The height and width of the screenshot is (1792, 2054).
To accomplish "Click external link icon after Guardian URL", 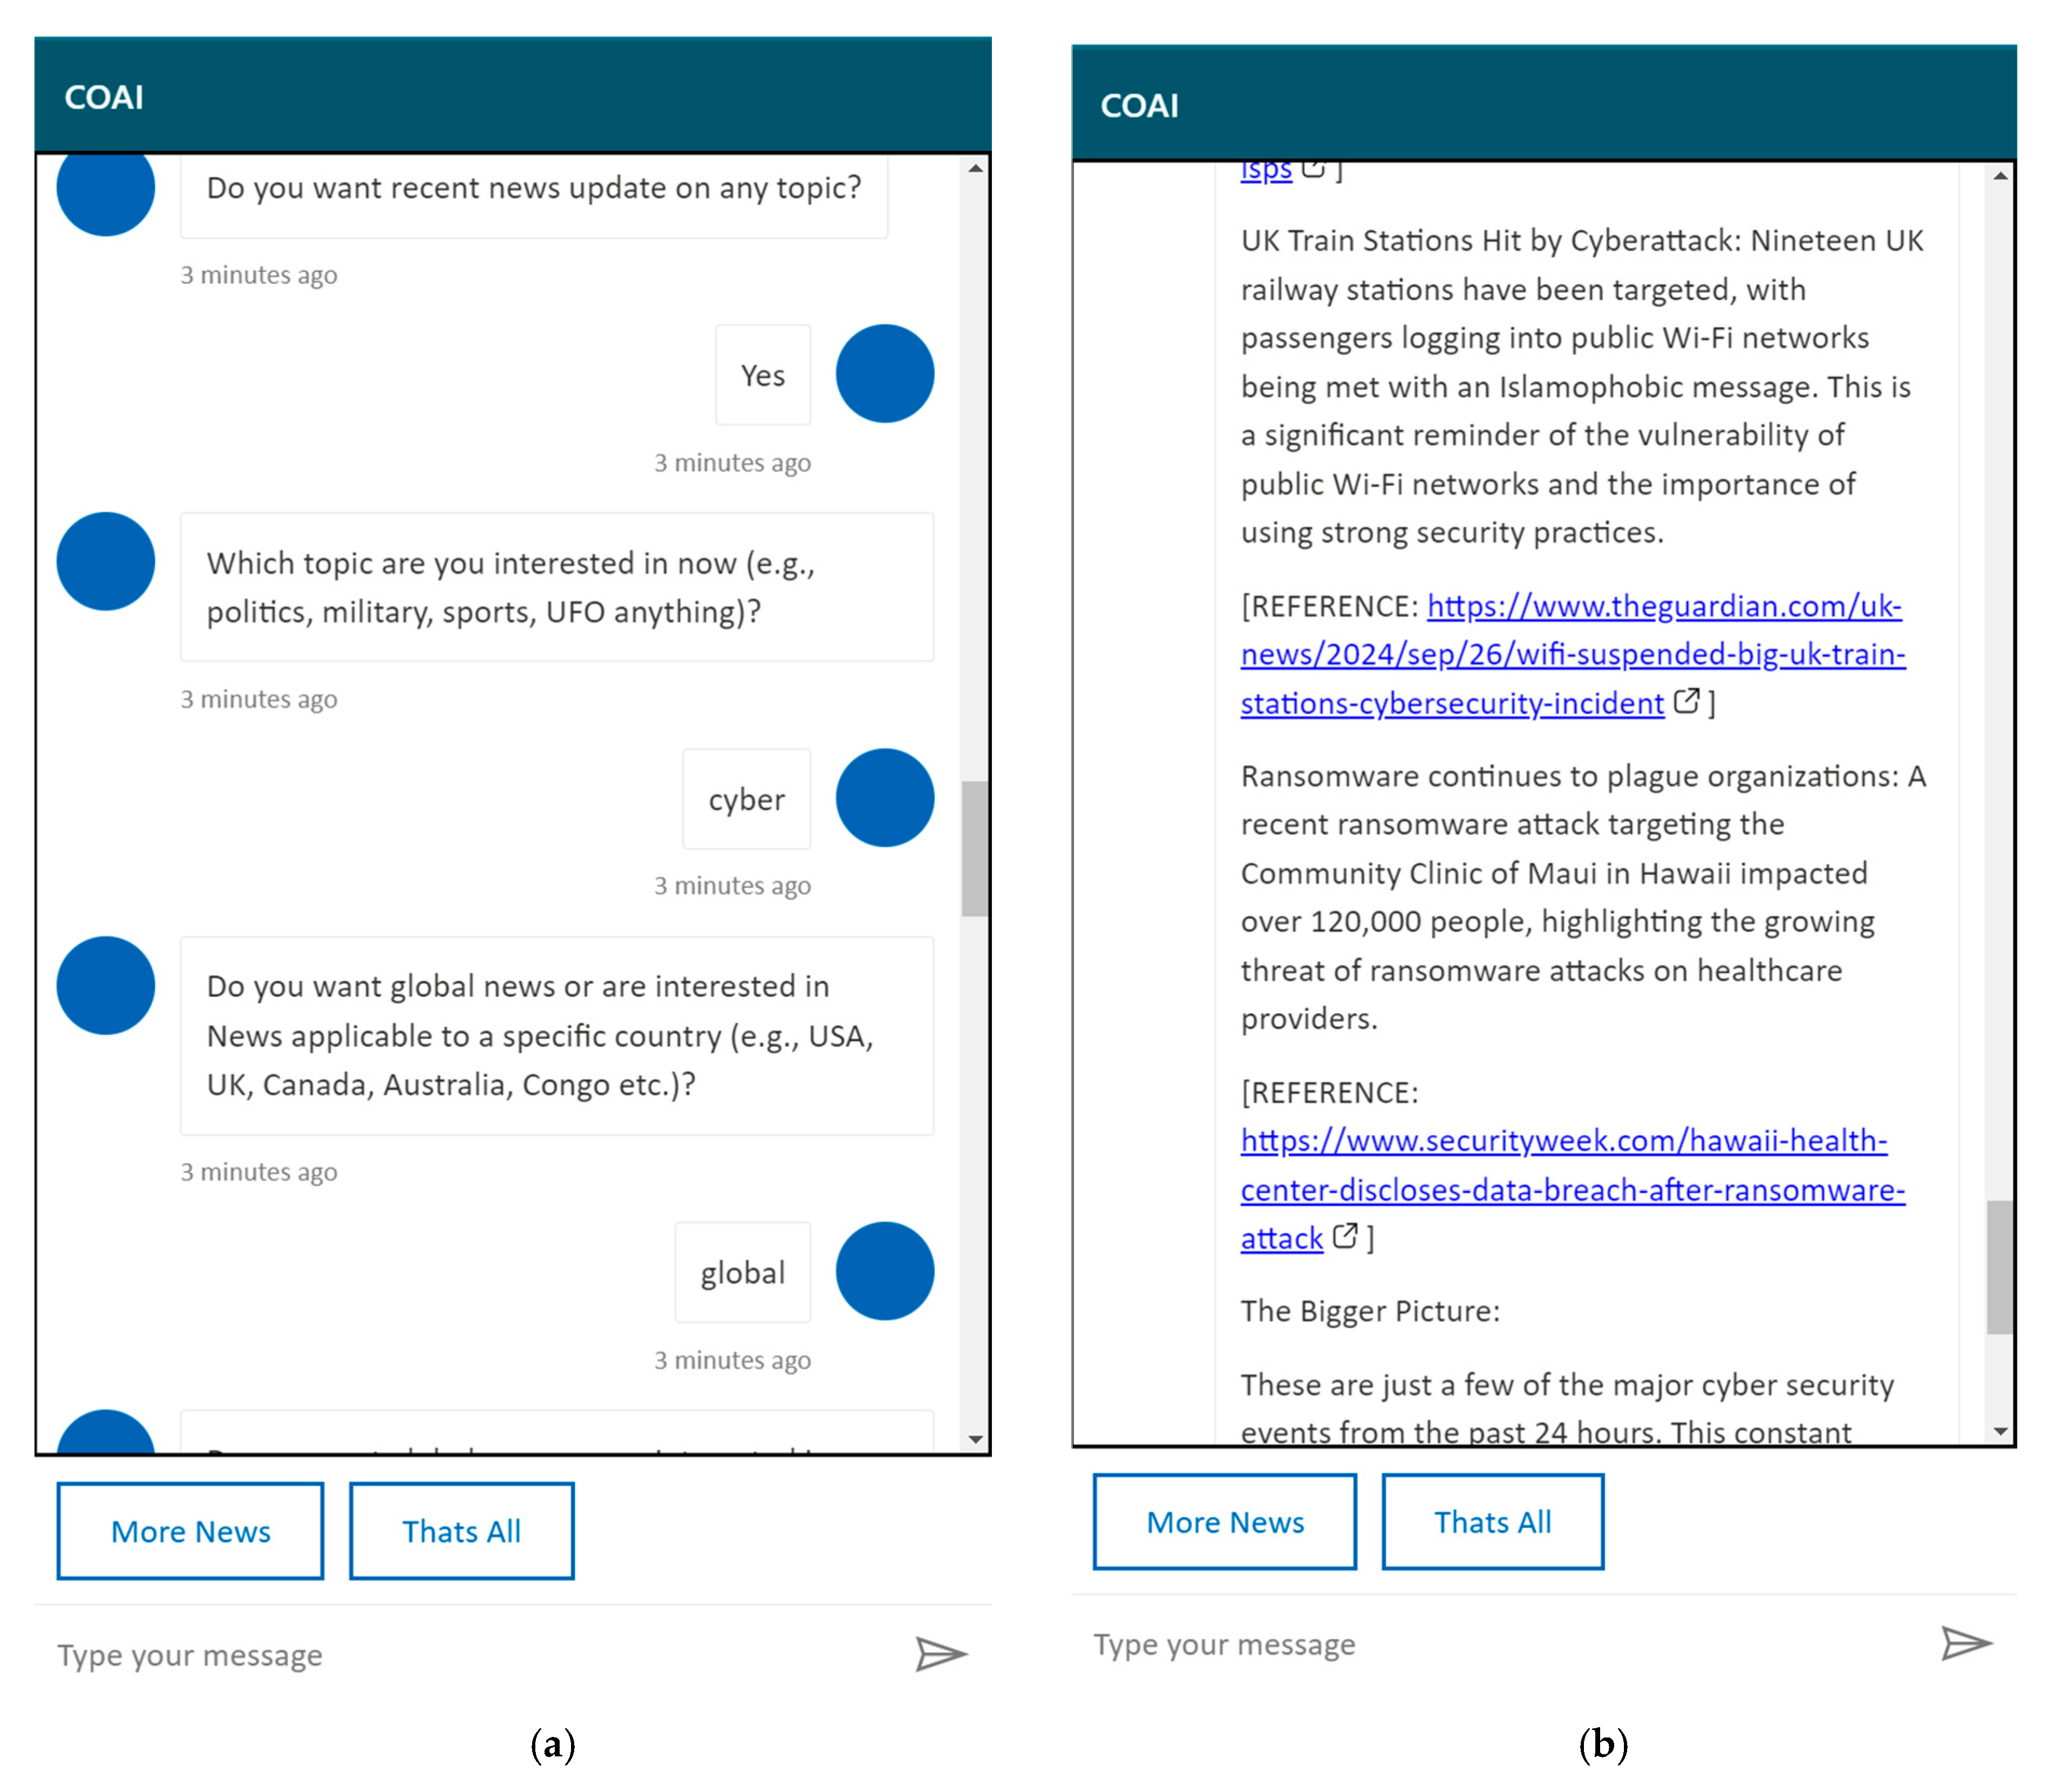I will pyautogui.click(x=1686, y=701).
